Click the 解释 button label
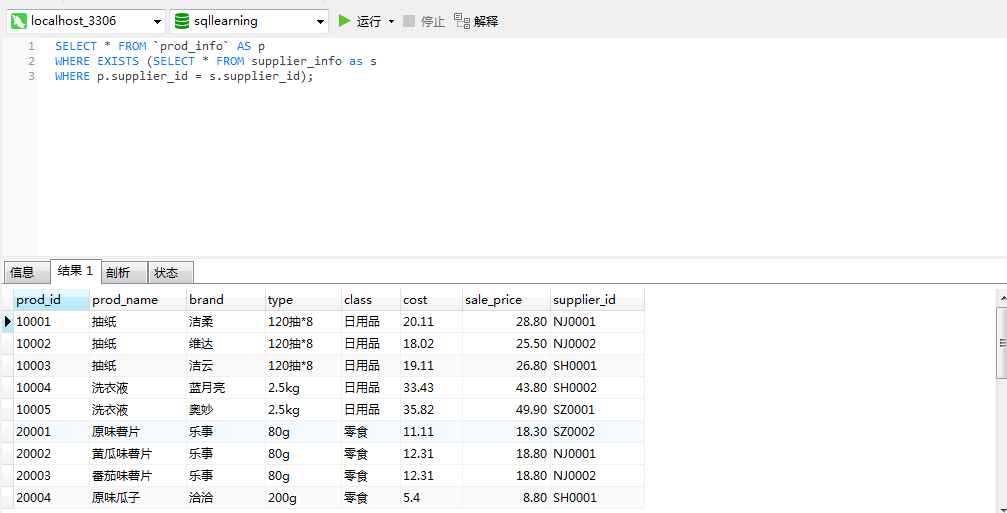1007x513 pixels. [486, 21]
